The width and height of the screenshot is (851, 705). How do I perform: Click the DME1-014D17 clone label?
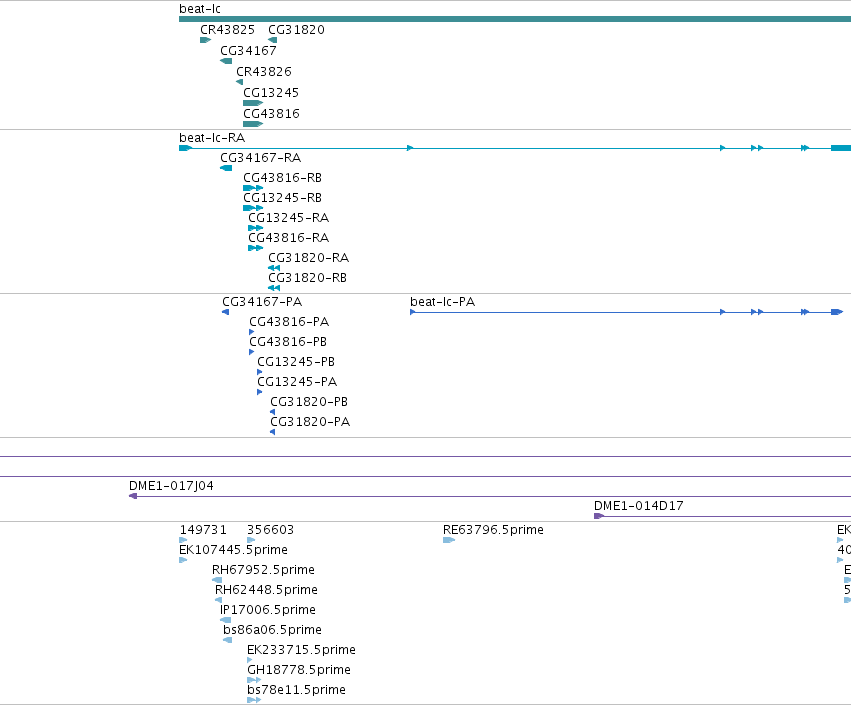point(638,506)
